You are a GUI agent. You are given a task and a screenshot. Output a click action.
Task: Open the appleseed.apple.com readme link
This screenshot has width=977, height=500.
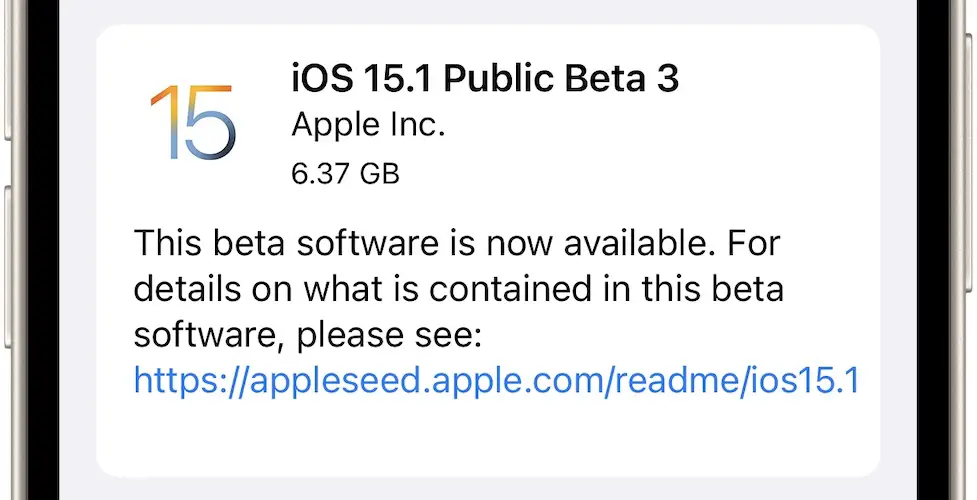[x=496, y=380]
